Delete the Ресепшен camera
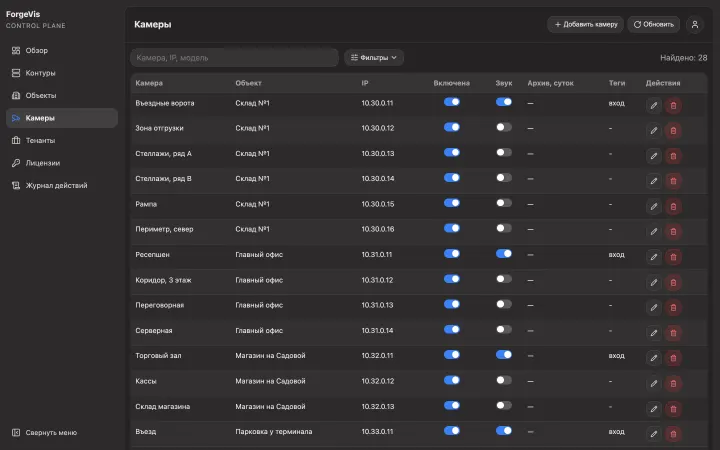 (673, 257)
